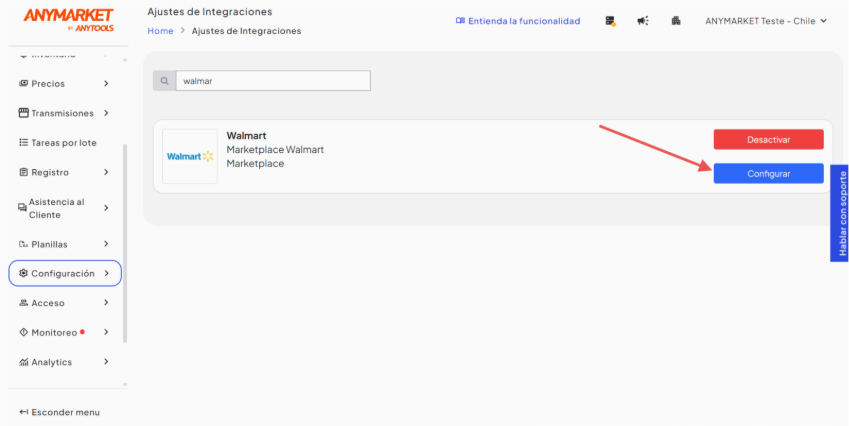Click the Walmart integration title
849x426 pixels.
point(246,135)
